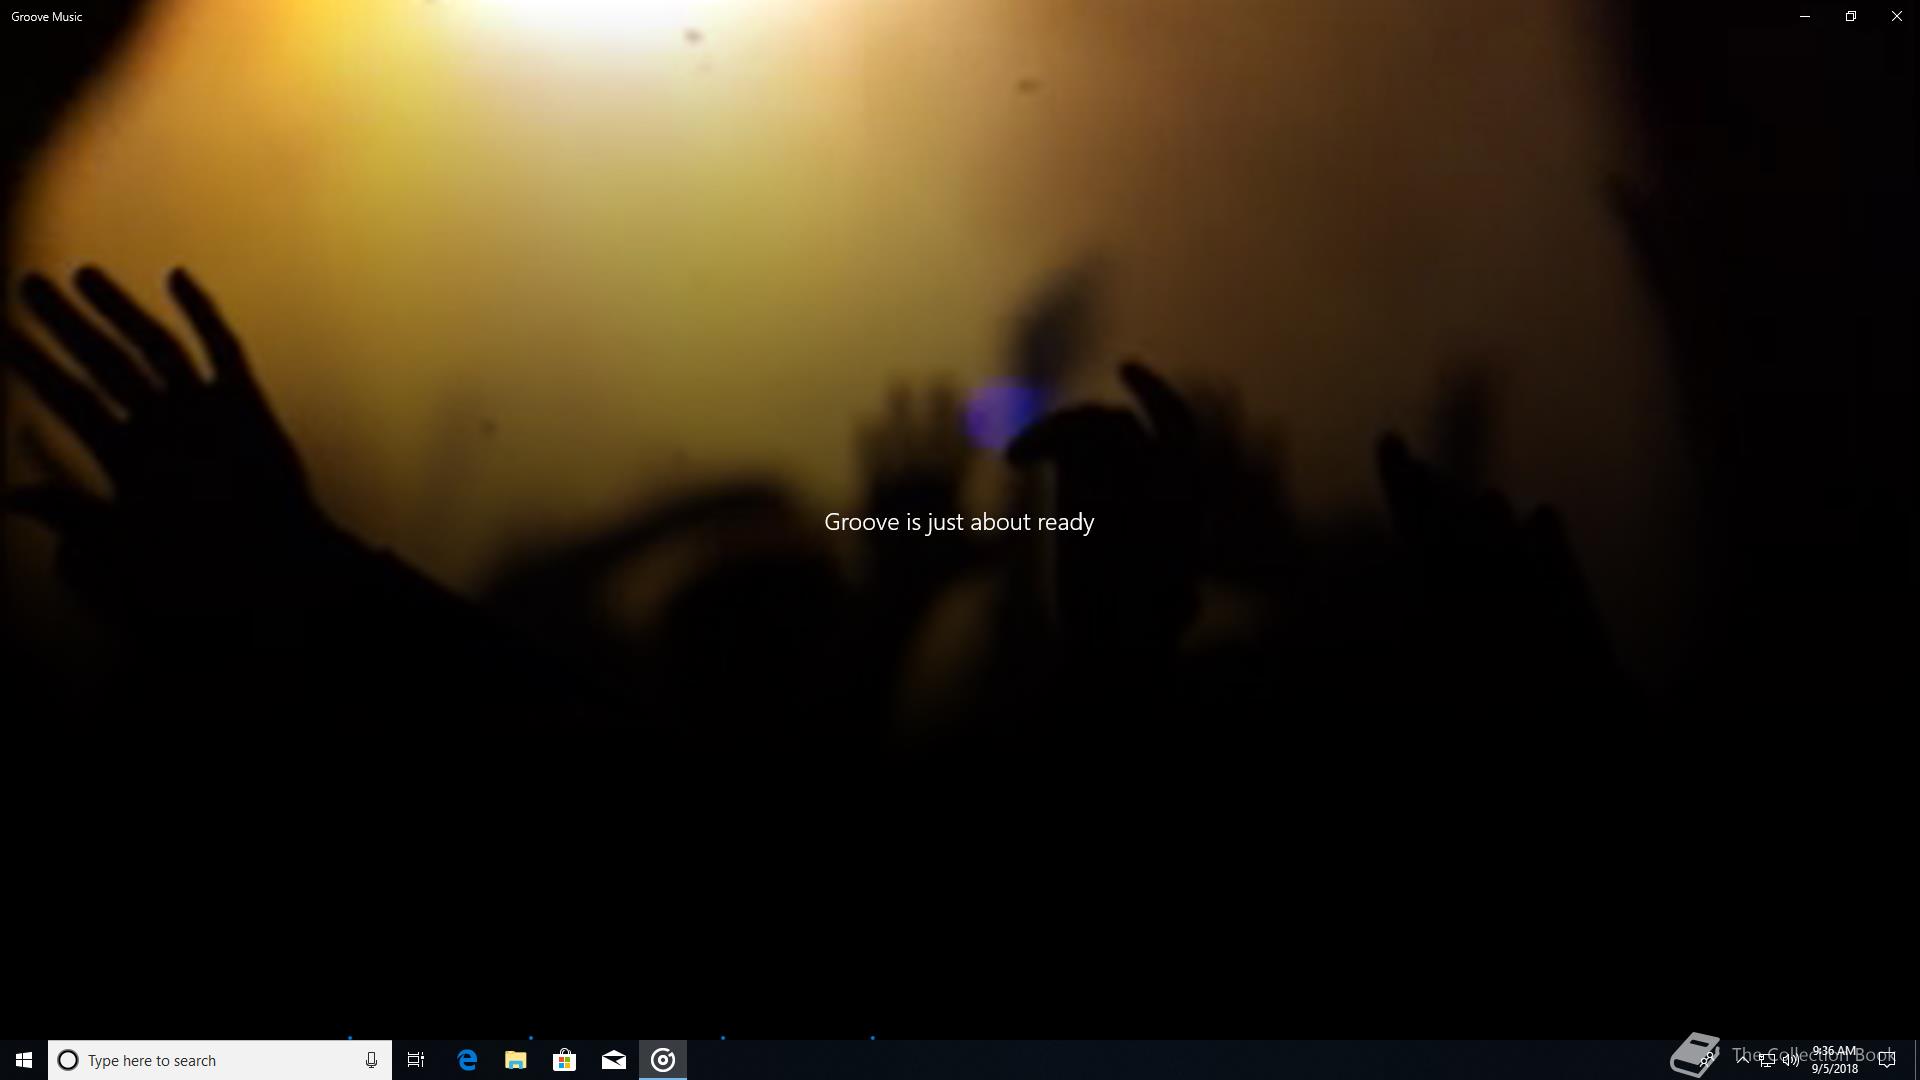Restore down the Groove Music window
This screenshot has width=1920, height=1080.
pyautogui.click(x=1851, y=16)
